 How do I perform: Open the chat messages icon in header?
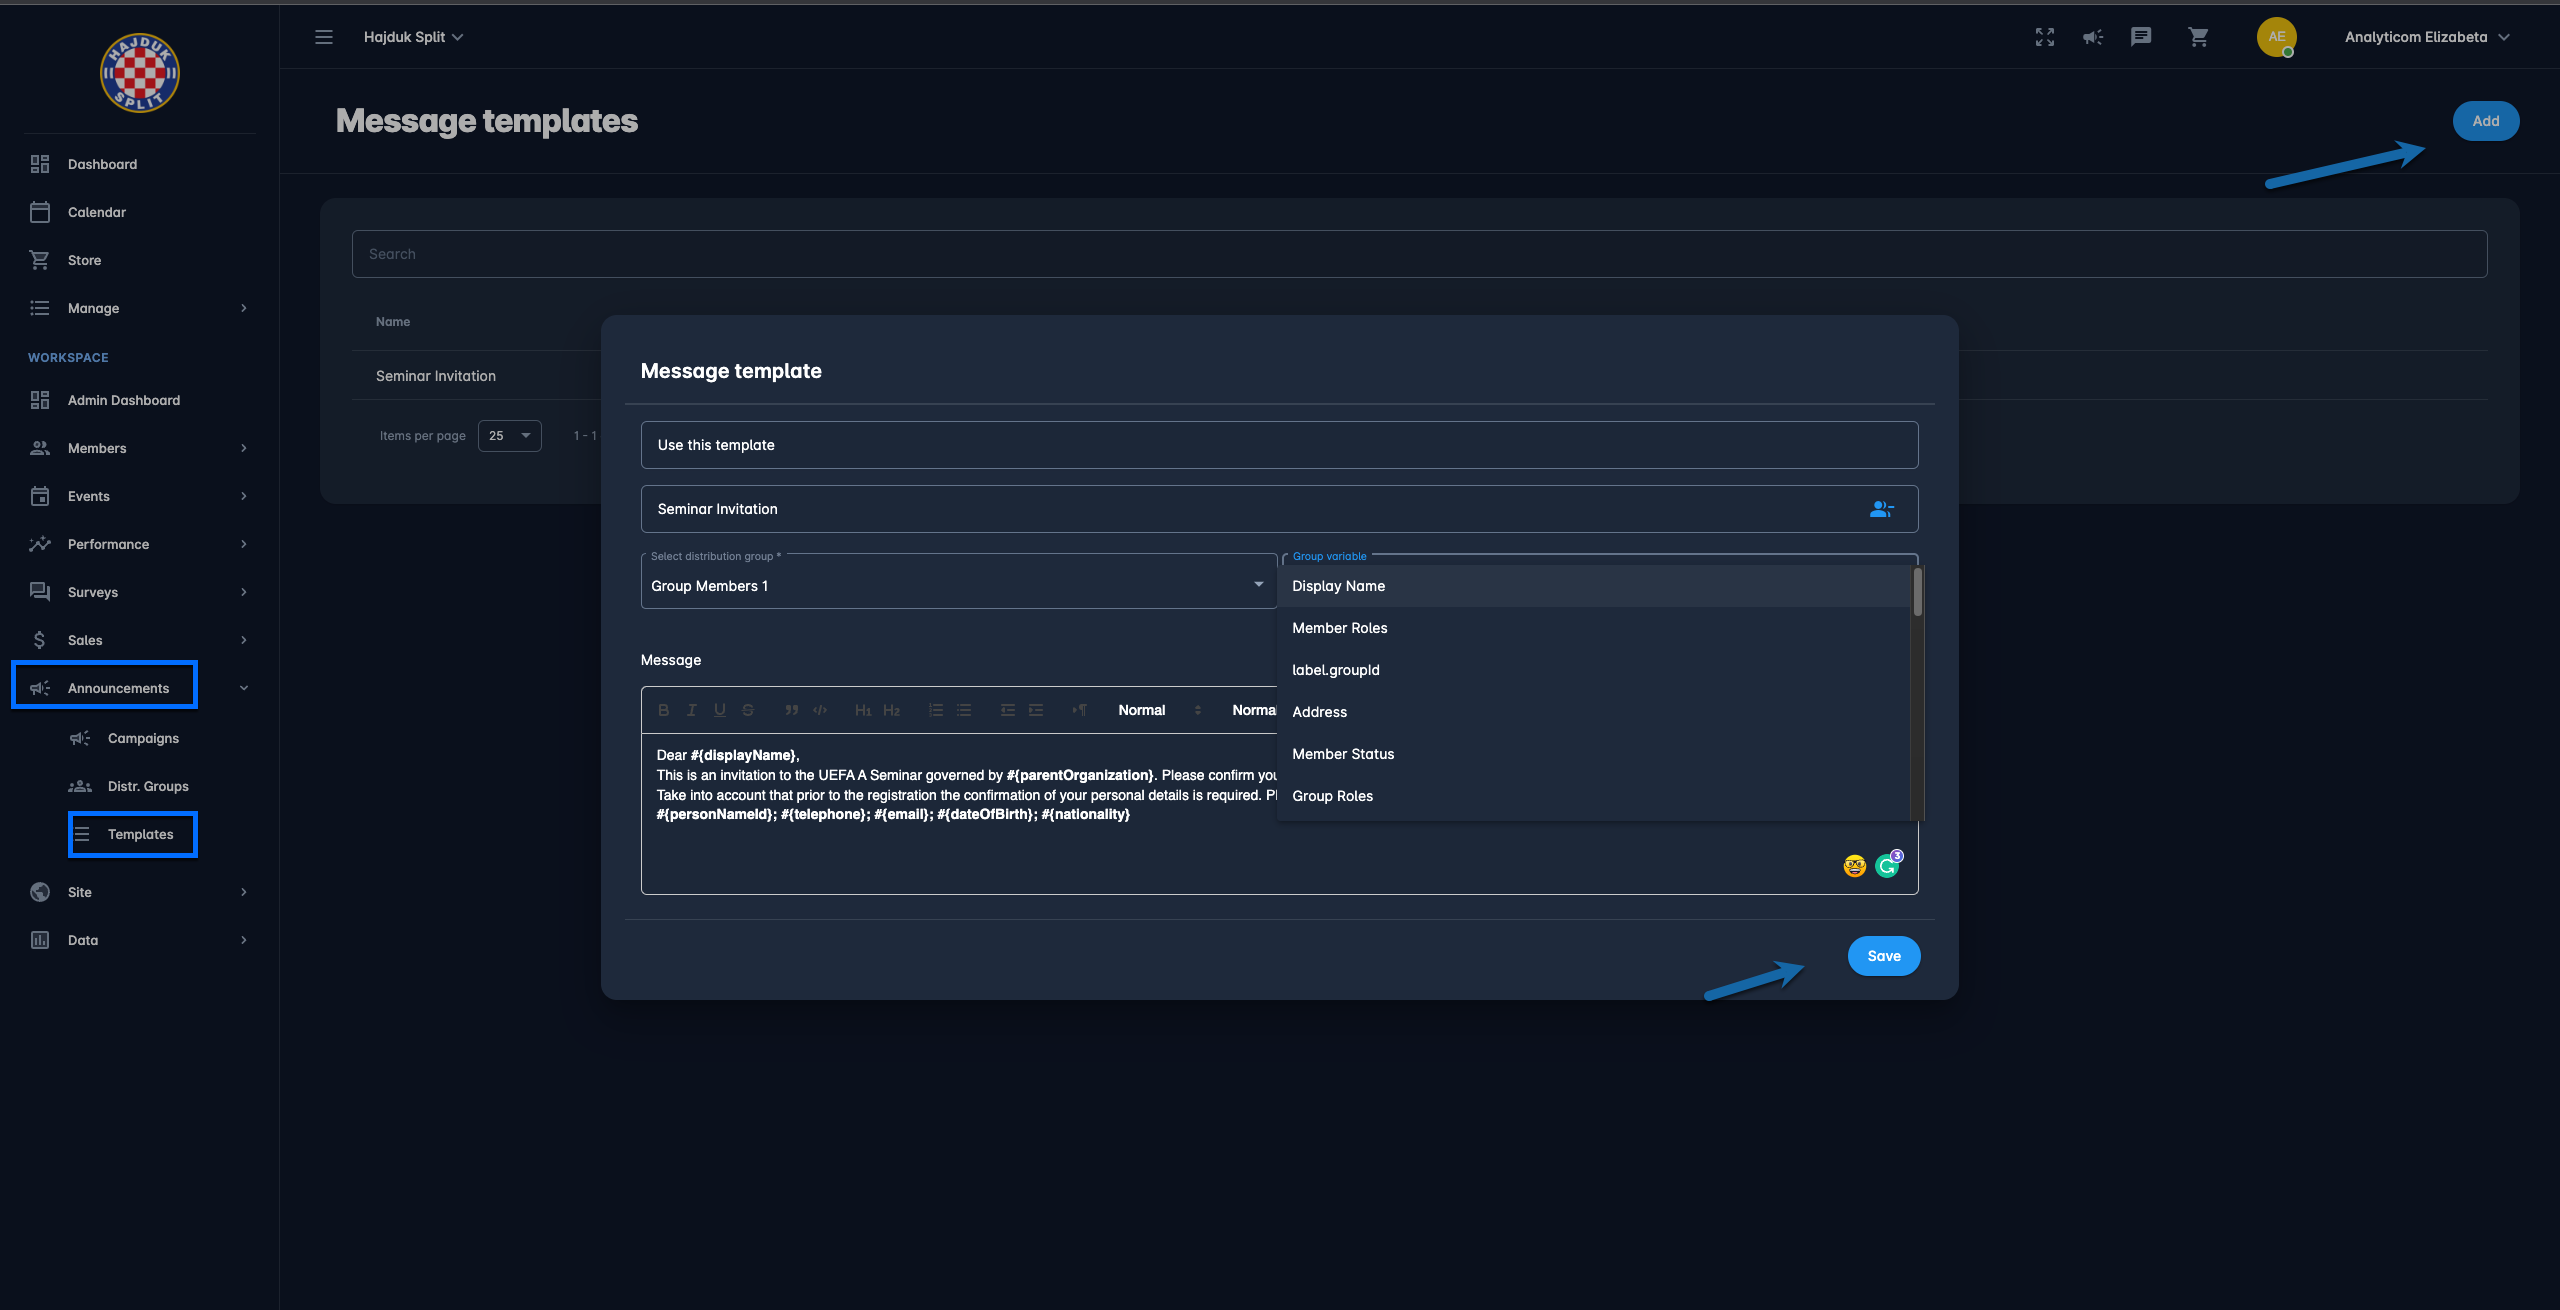click(x=2141, y=37)
